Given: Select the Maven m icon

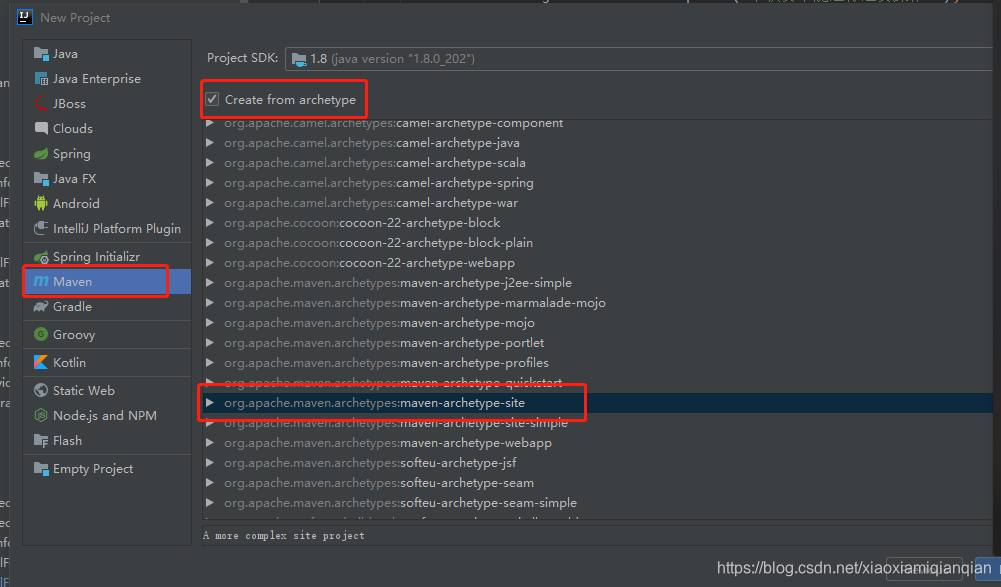Looking at the screenshot, I should (x=41, y=282).
